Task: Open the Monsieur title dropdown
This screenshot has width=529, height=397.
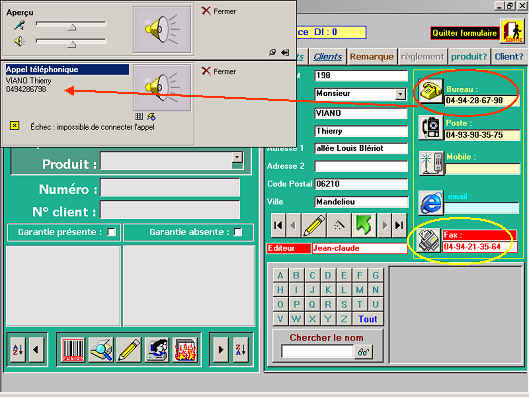Action: click(x=400, y=94)
